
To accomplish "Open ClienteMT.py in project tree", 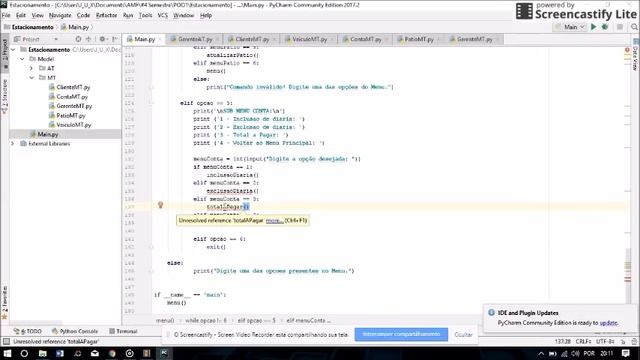I will (x=69, y=87).
